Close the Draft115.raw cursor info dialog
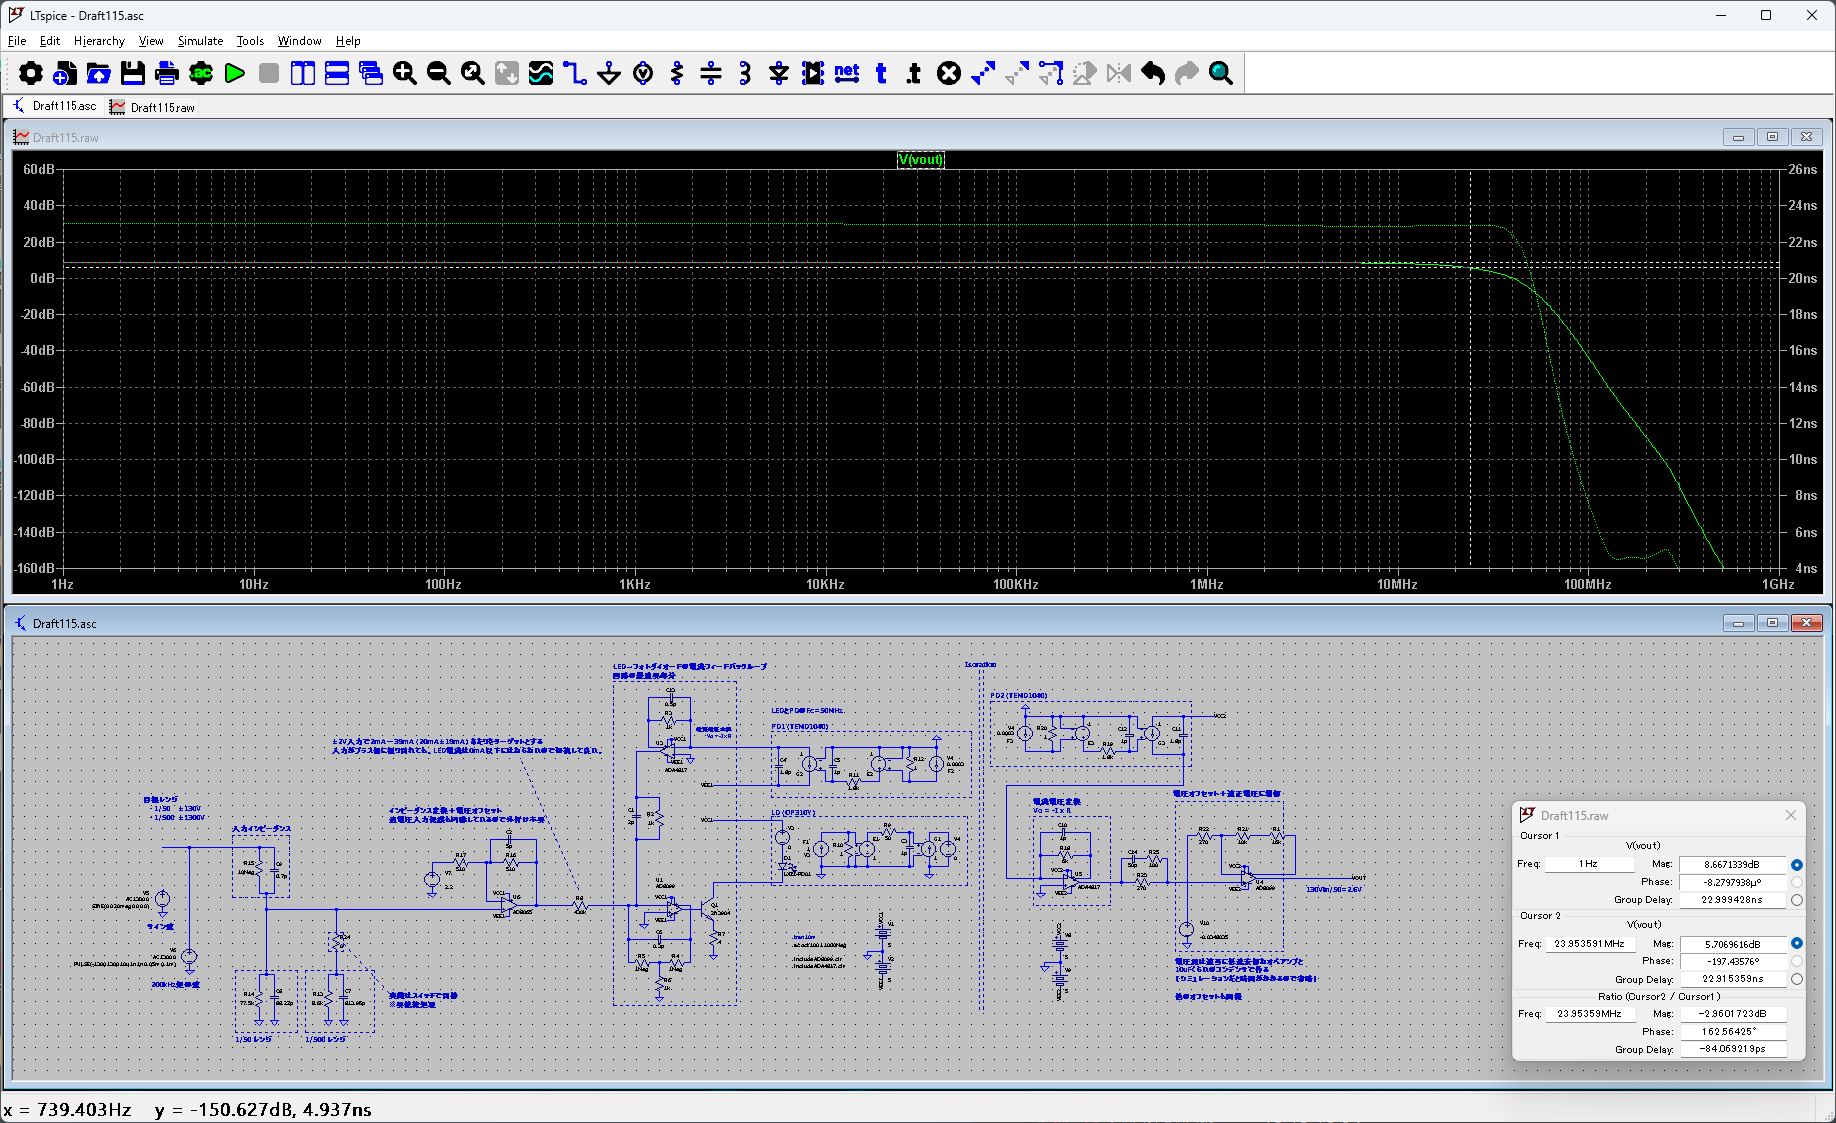1836x1123 pixels. pos(1791,815)
